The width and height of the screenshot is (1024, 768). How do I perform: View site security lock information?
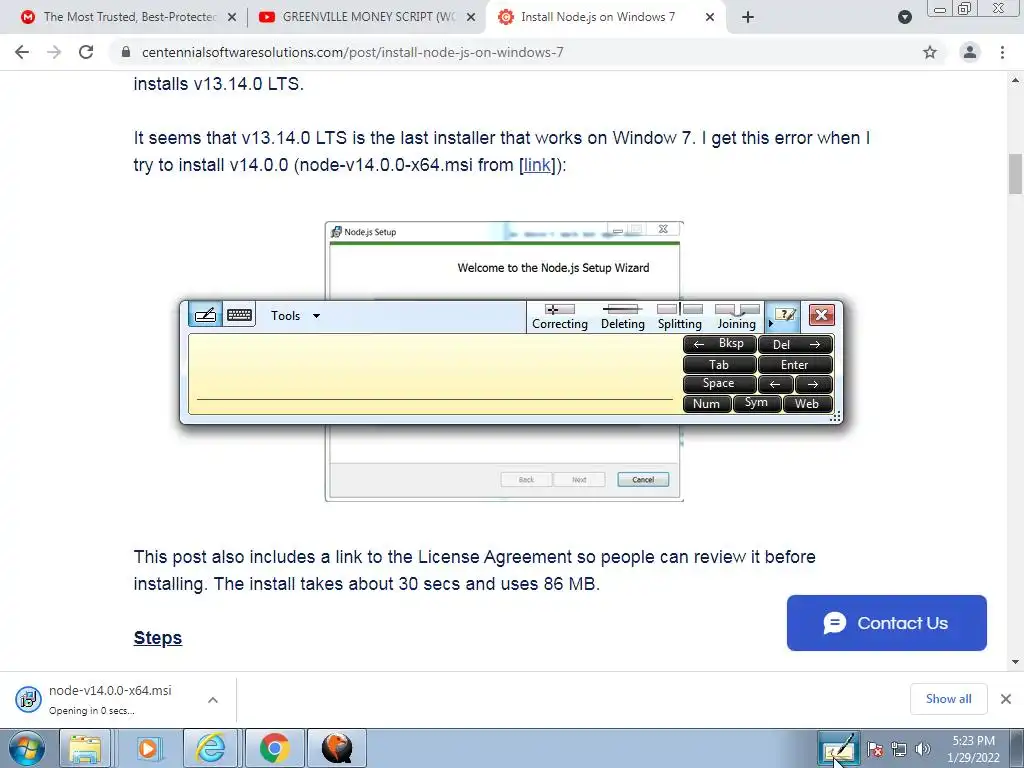click(126, 52)
